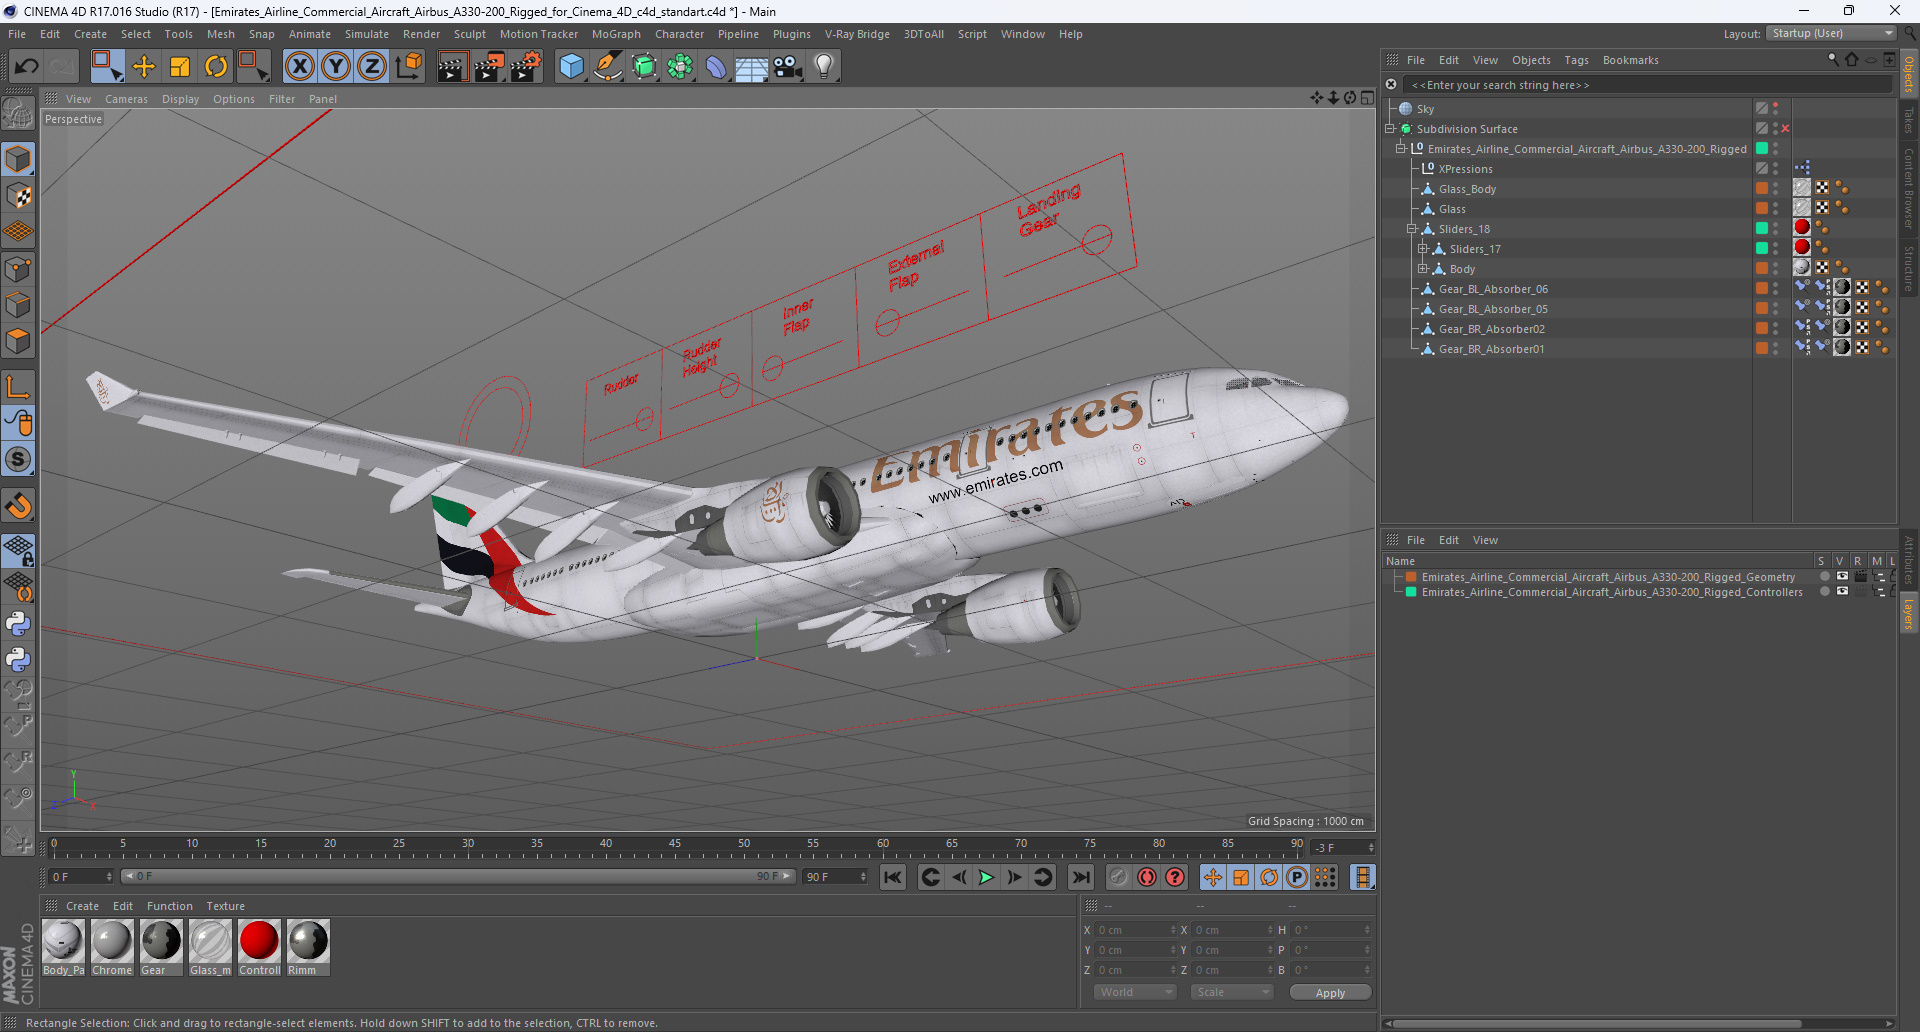Select the Rotate tool
This screenshot has height=1032, width=1920.
click(216, 67)
